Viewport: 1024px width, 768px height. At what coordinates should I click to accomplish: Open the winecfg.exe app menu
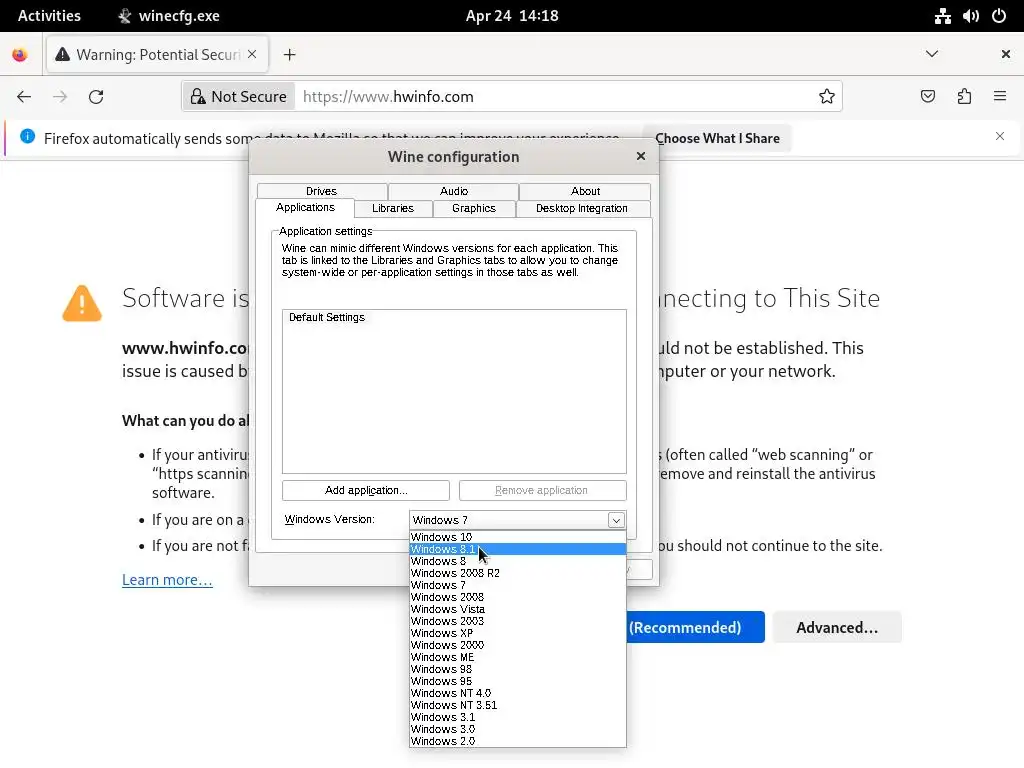[x=169, y=16]
